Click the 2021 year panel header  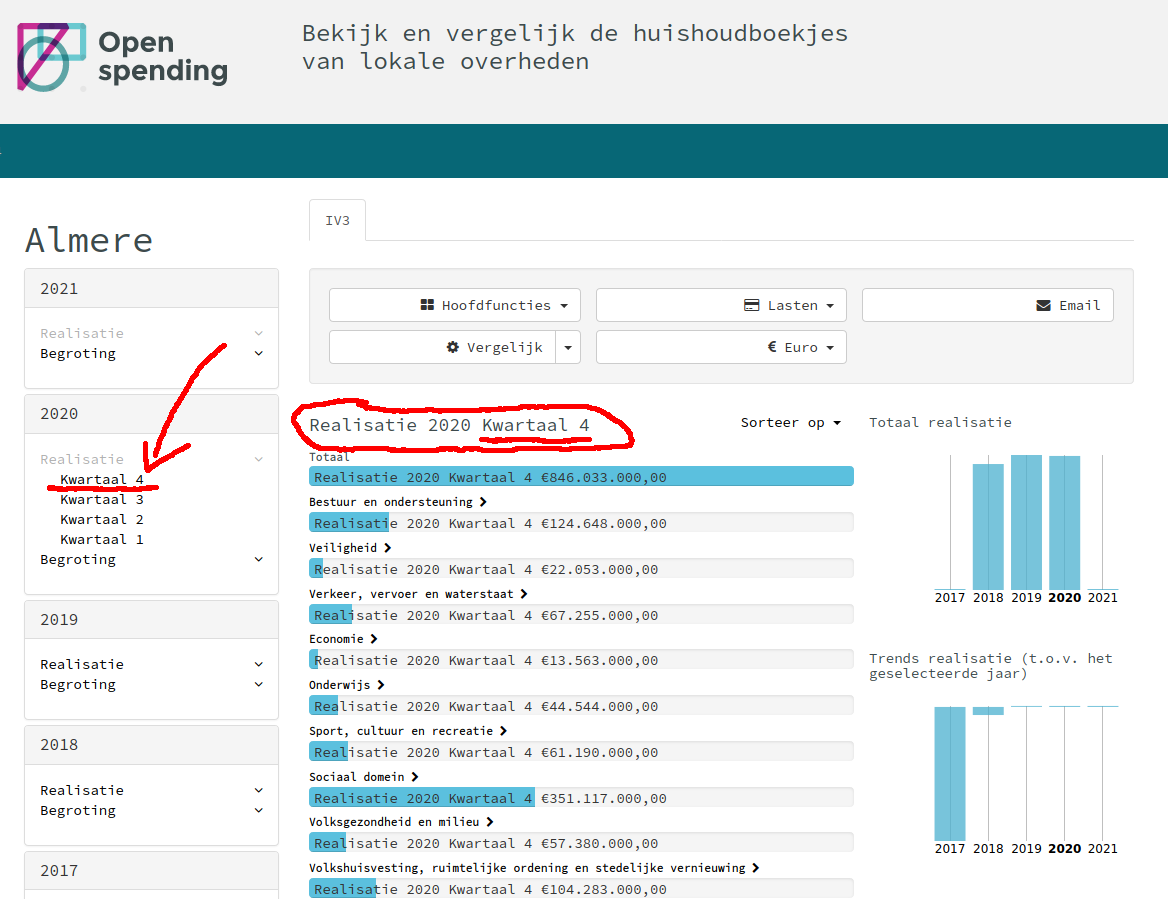(151, 288)
